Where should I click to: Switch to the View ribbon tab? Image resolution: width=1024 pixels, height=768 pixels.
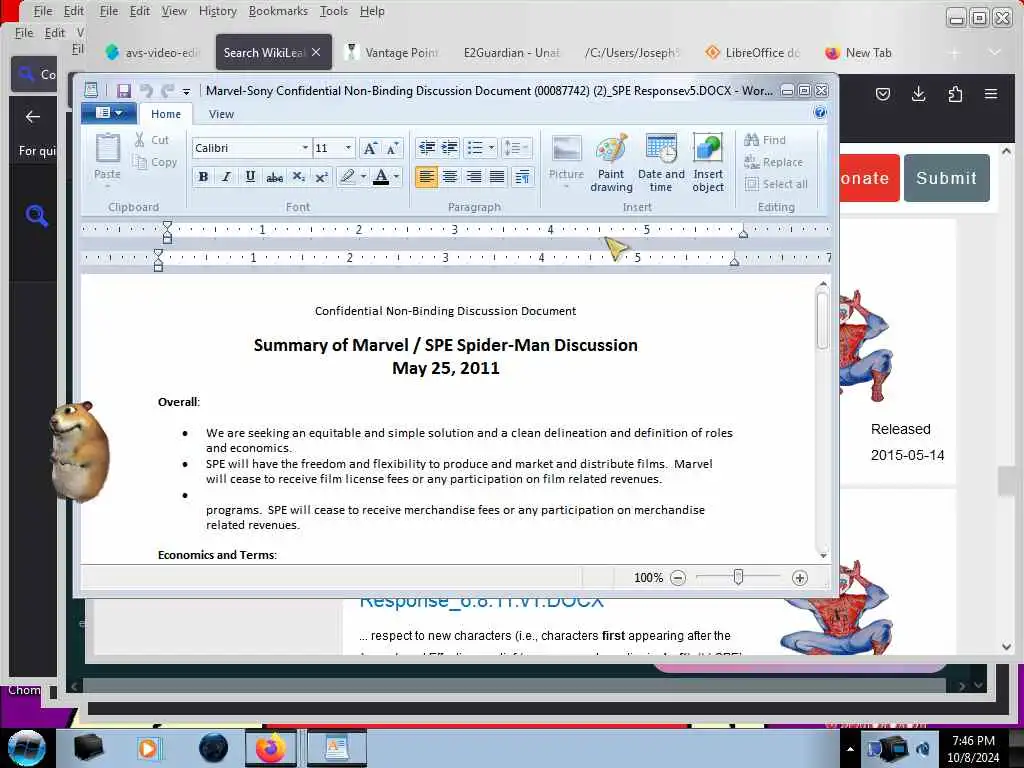pos(221,114)
